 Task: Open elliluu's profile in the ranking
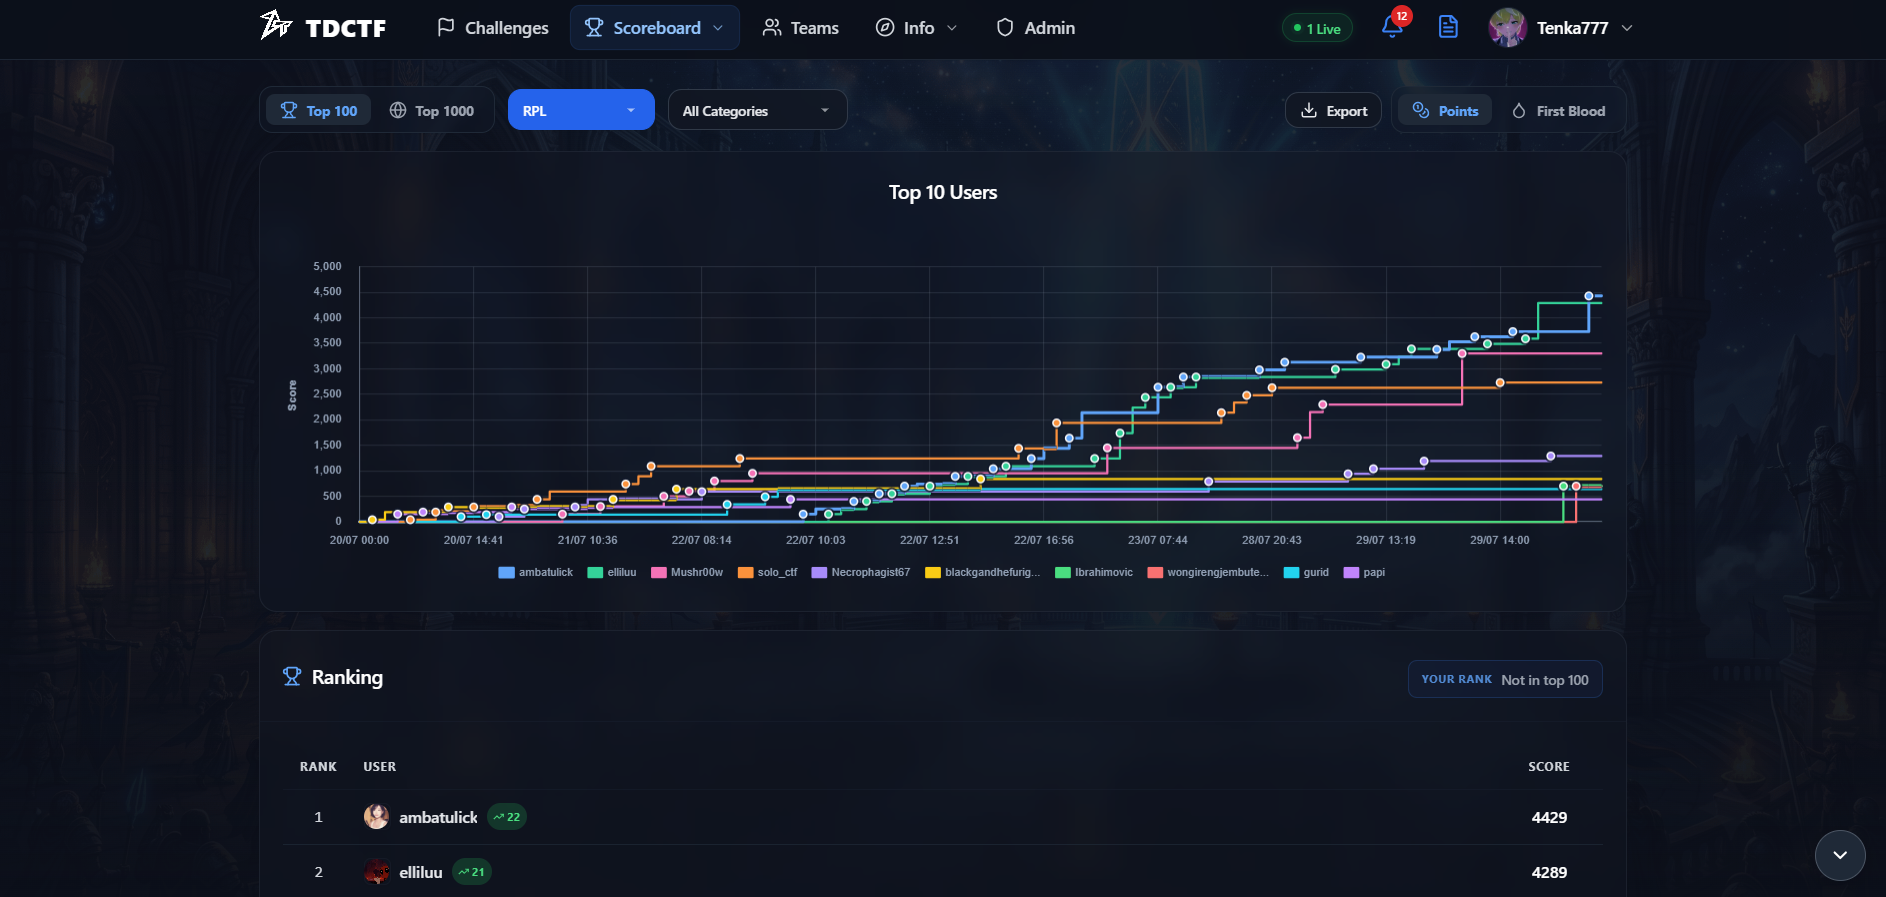click(x=420, y=872)
